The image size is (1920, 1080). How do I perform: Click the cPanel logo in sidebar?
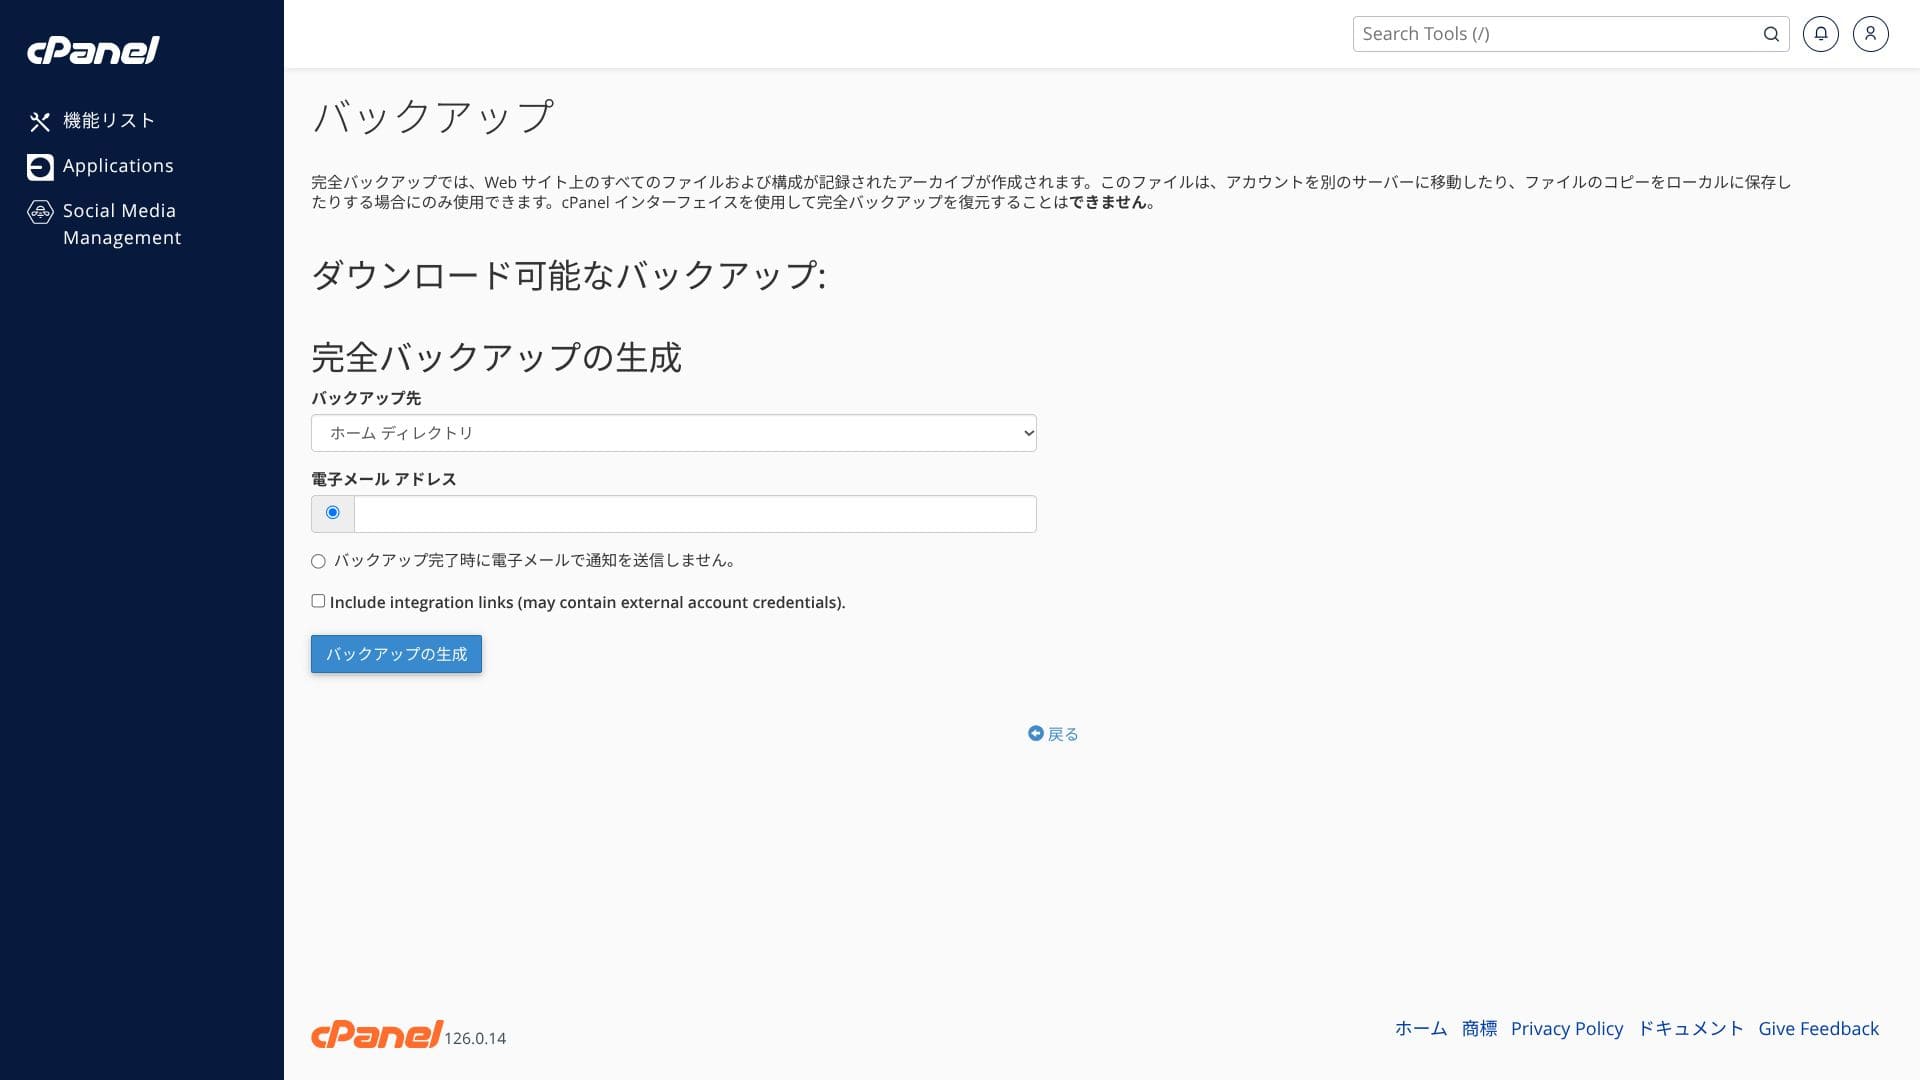tap(93, 50)
